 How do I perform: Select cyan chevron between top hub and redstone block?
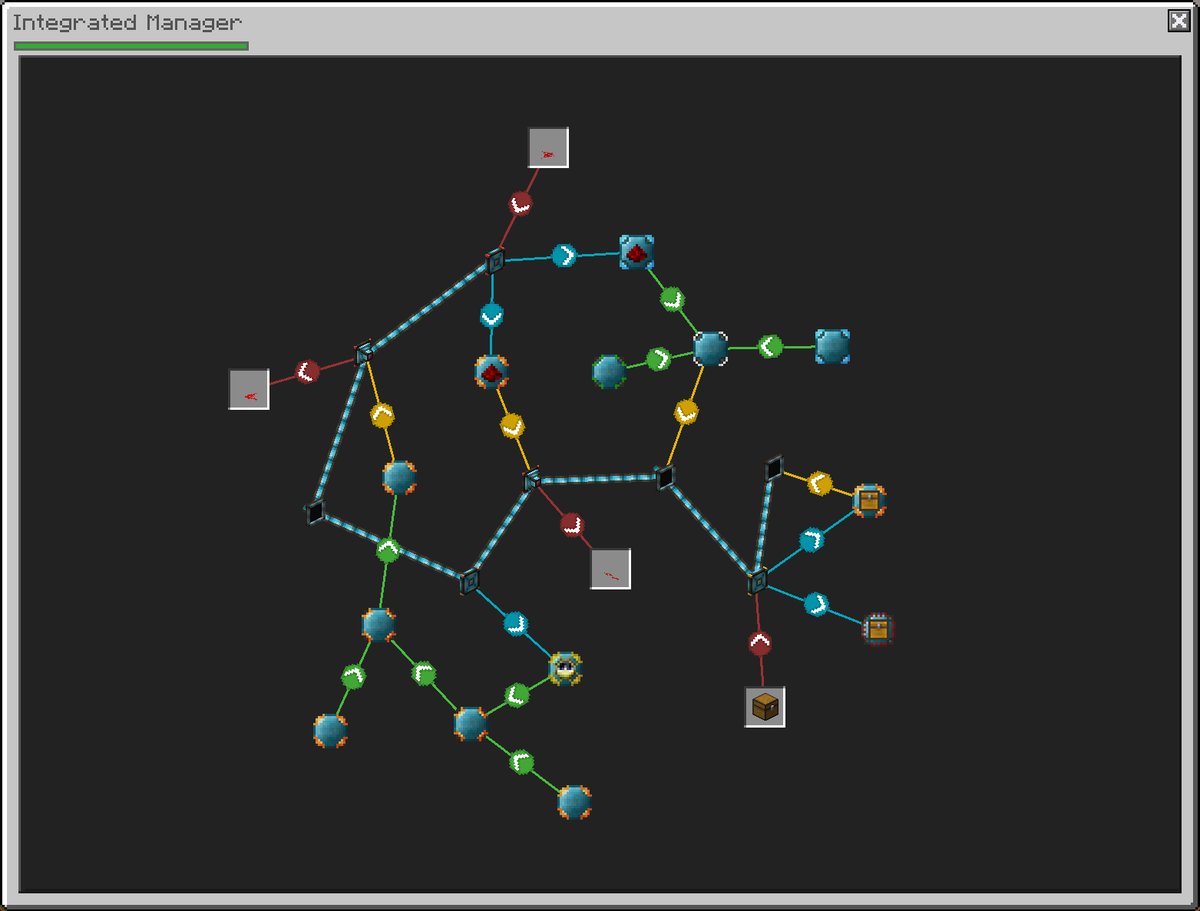[x=564, y=255]
